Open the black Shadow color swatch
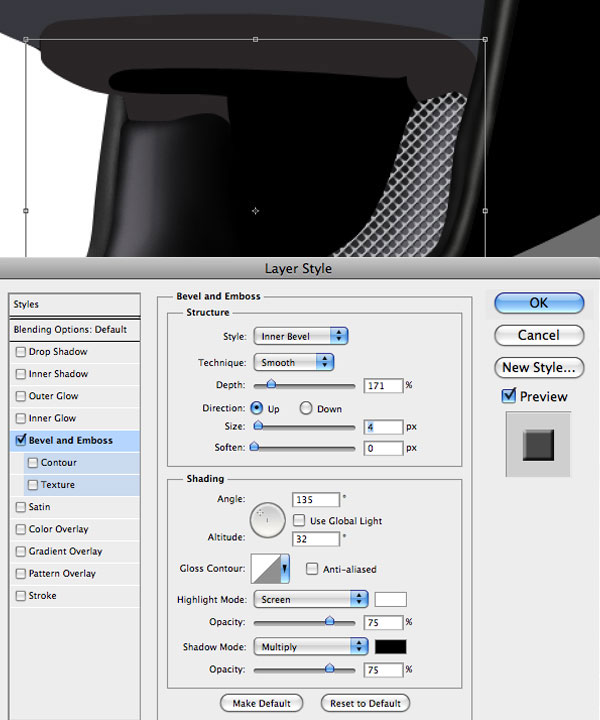 391,647
